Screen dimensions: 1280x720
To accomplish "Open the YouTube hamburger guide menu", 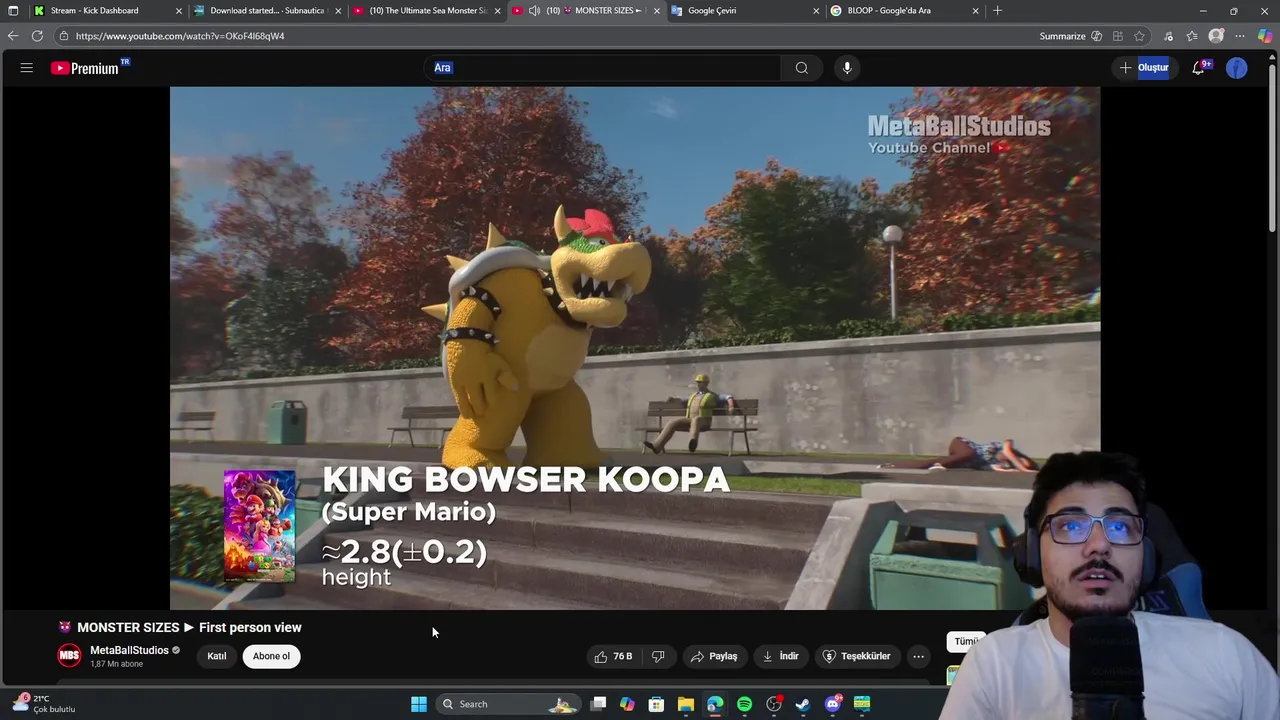I will pyautogui.click(x=27, y=68).
